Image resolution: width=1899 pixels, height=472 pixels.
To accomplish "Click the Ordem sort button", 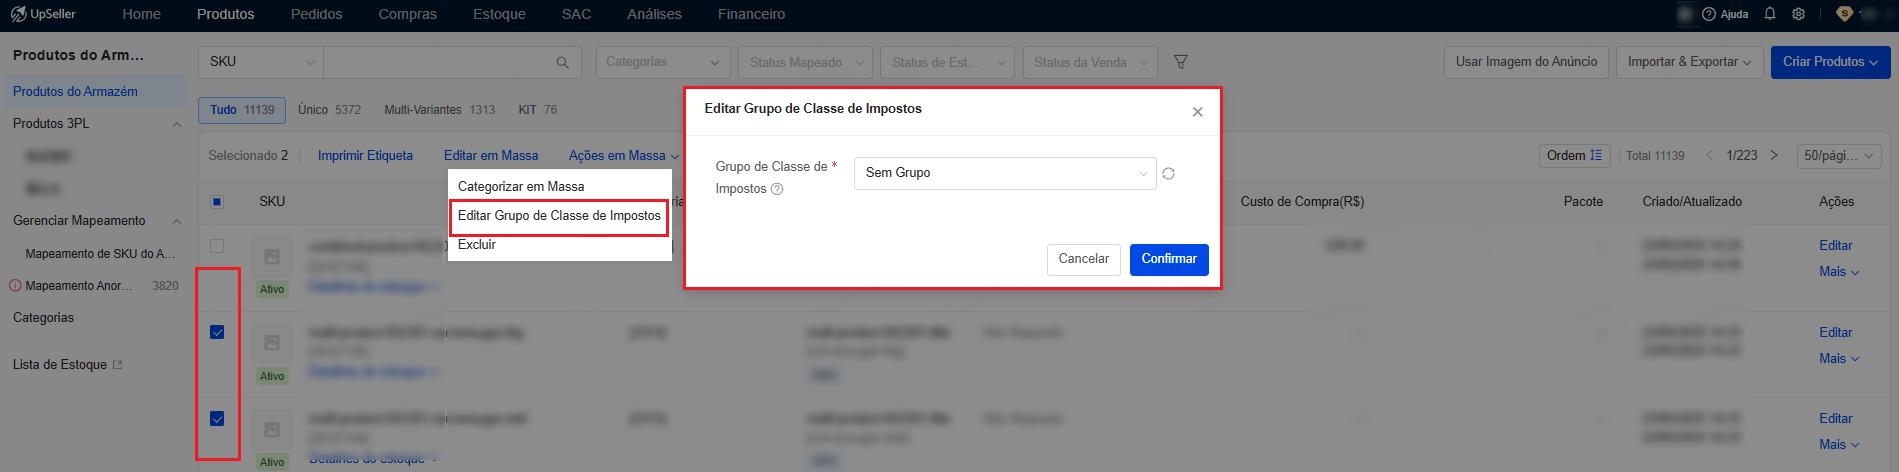I will pyautogui.click(x=1574, y=155).
